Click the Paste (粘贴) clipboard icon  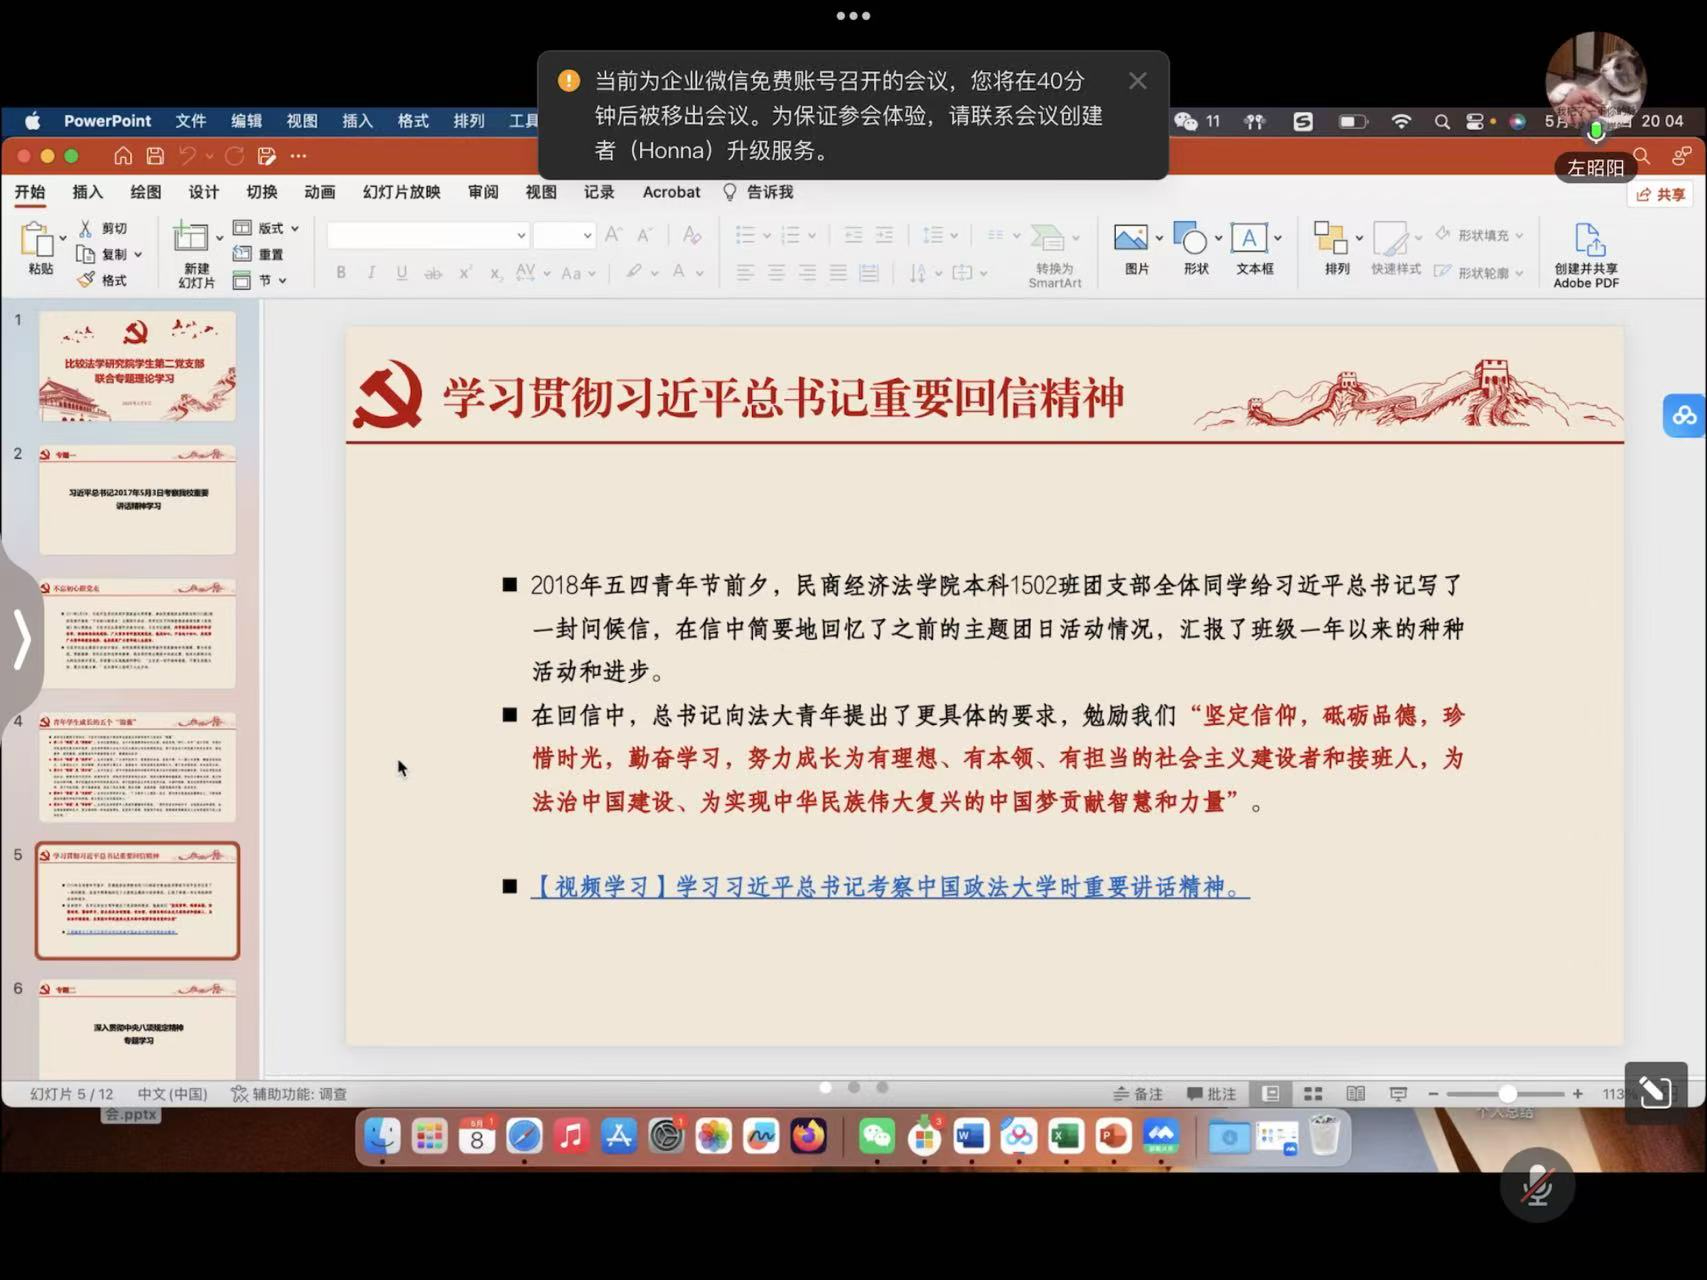[x=38, y=242]
